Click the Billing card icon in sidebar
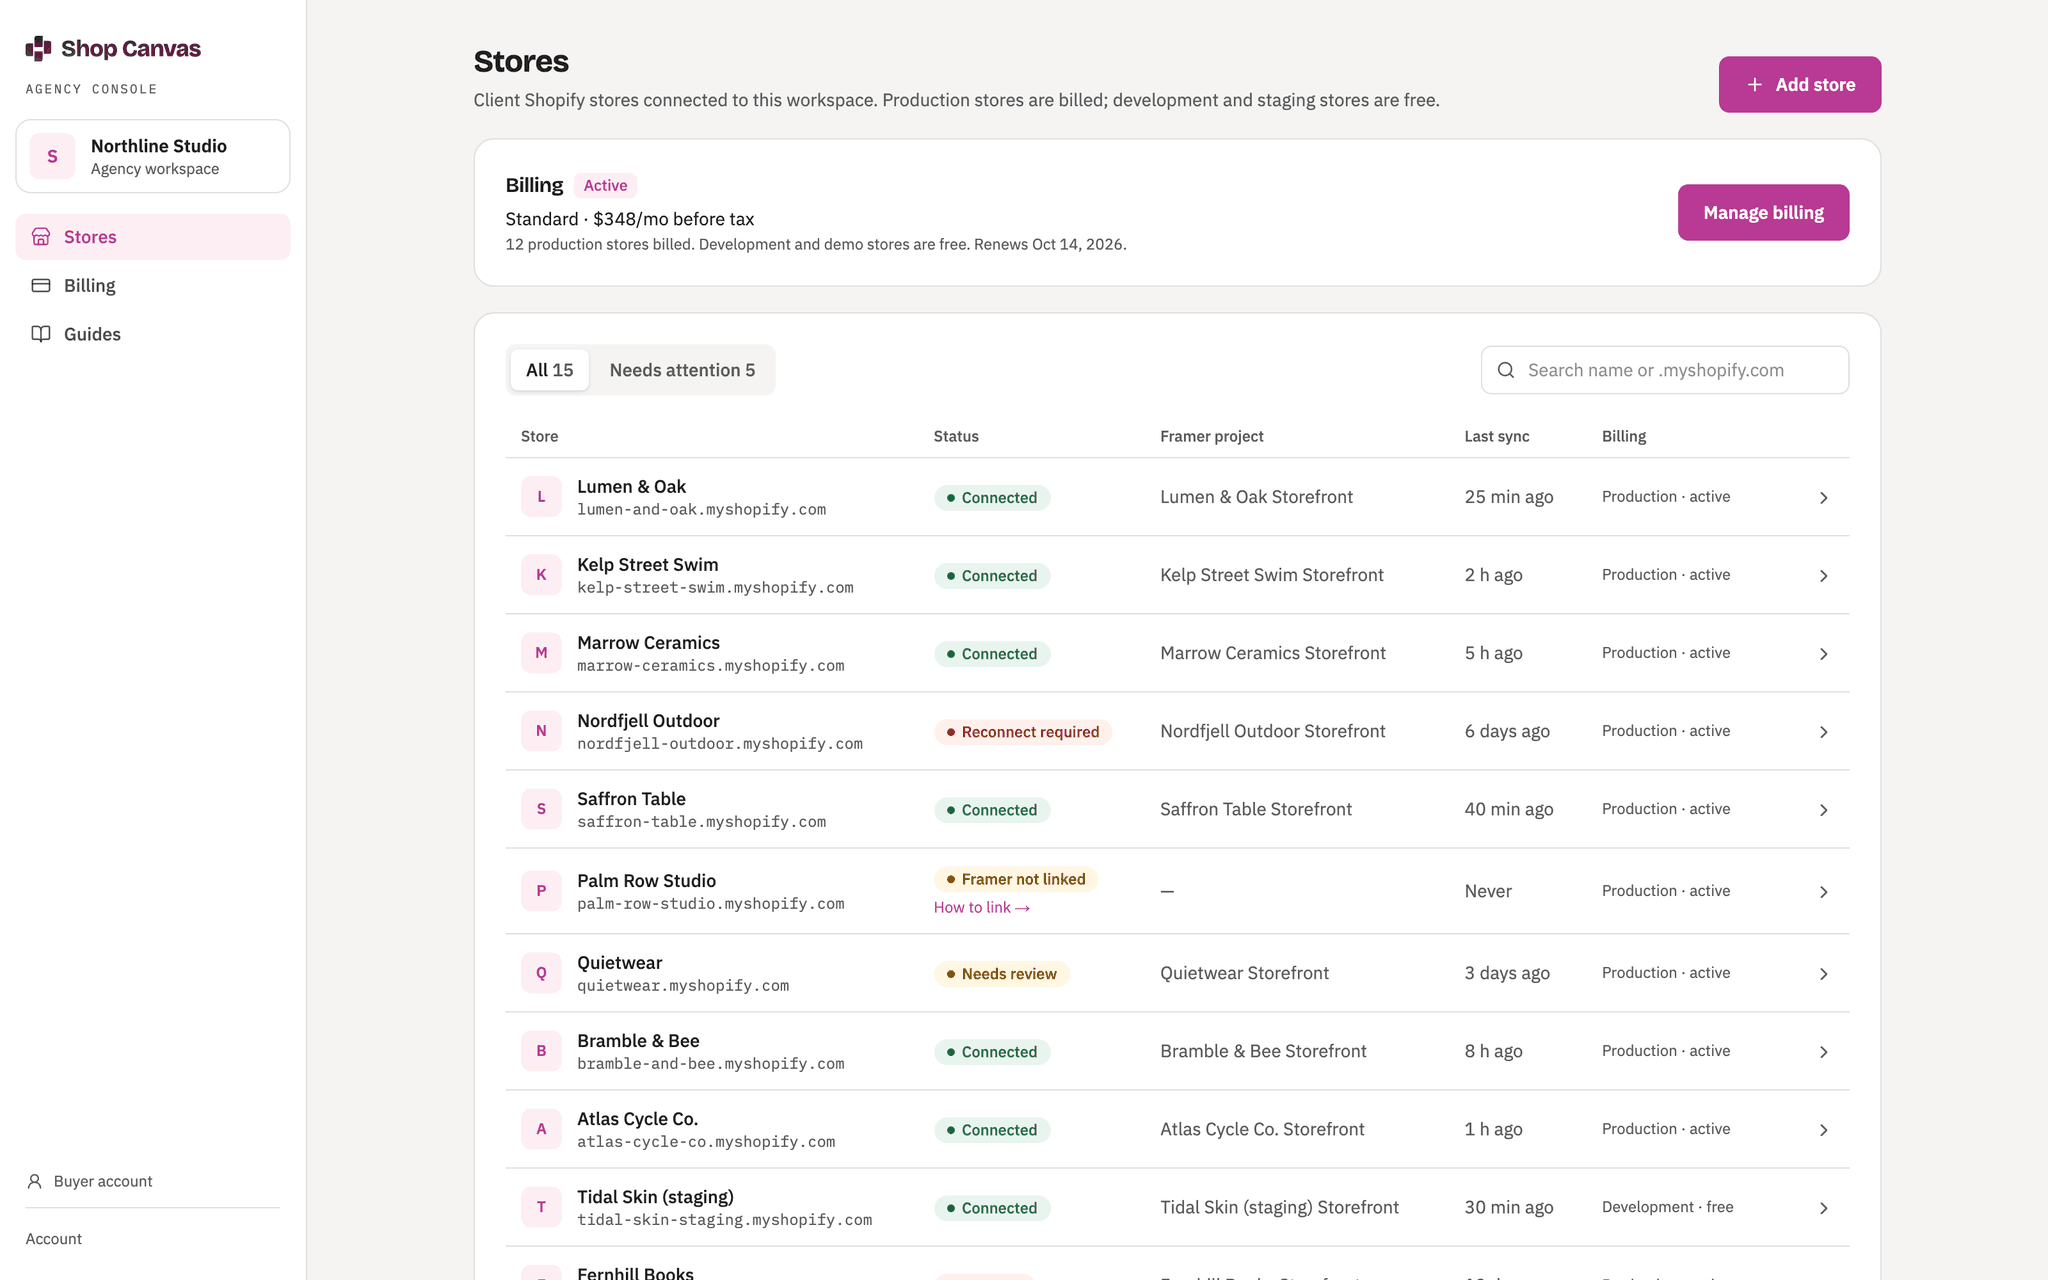The image size is (2048, 1280). click(x=41, y=286)
